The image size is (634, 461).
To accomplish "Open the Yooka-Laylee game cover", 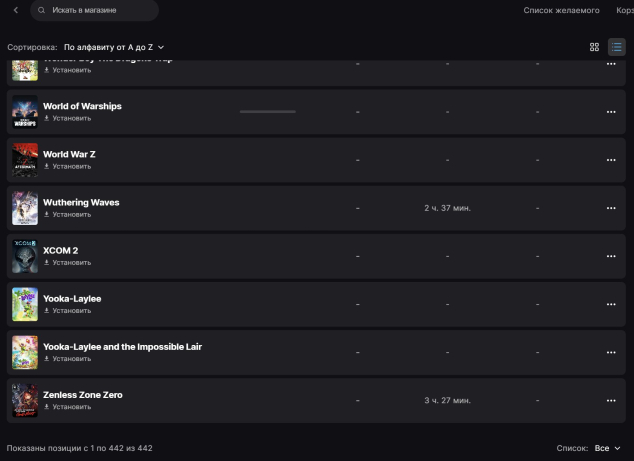I will (25, 304).
